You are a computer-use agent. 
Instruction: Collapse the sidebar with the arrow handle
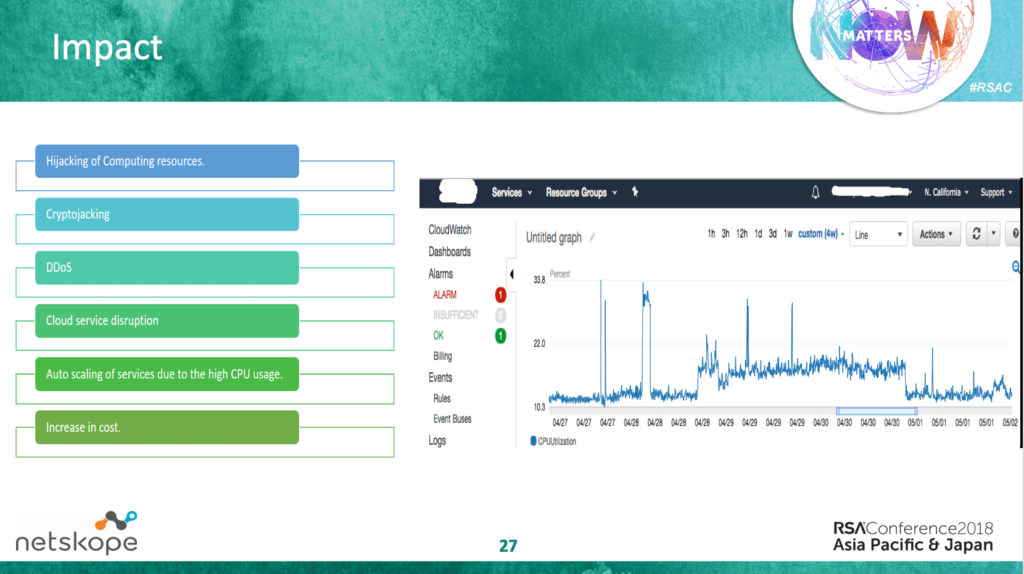(511, 274)
